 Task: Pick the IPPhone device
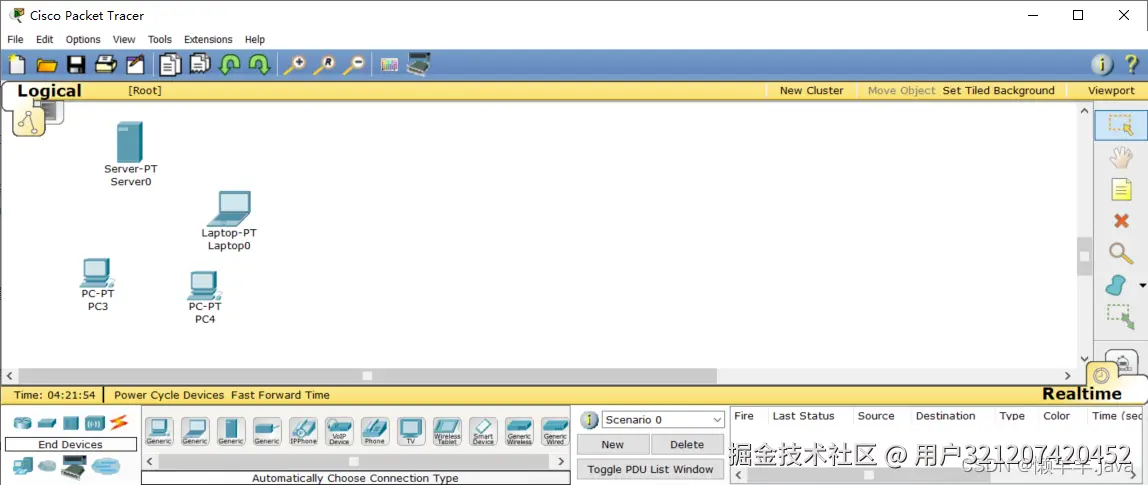[303, 431]
